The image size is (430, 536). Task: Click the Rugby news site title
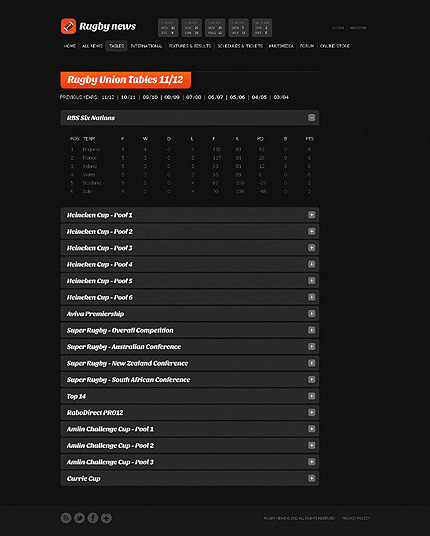[x=108, y=26]
